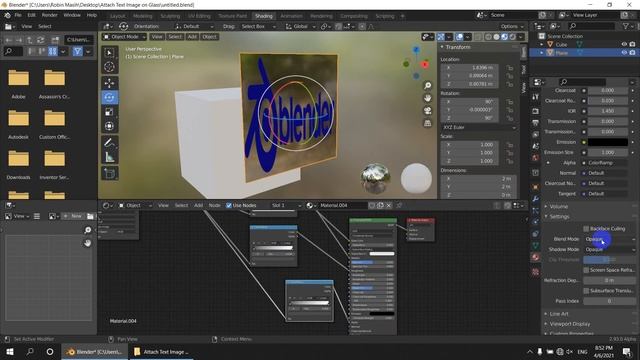Click the New image button

pos(73,216)
